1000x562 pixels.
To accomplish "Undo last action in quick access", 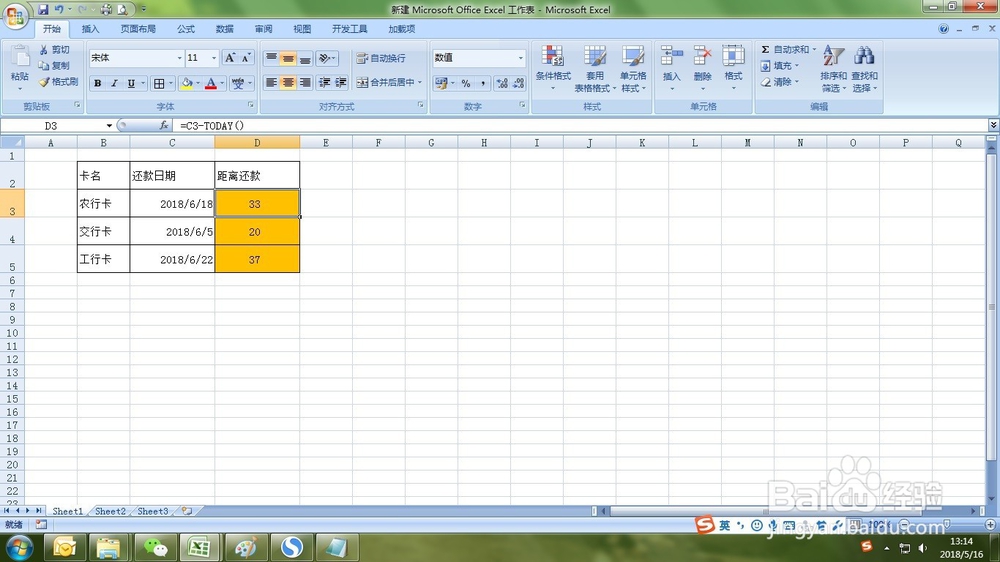I will pos(59,10).
